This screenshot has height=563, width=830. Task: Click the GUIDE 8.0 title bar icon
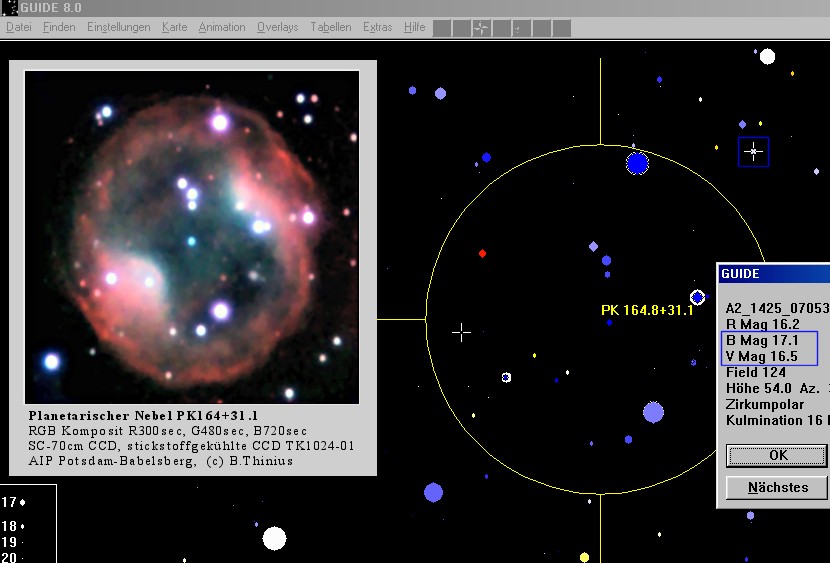[x=9, y=6]
